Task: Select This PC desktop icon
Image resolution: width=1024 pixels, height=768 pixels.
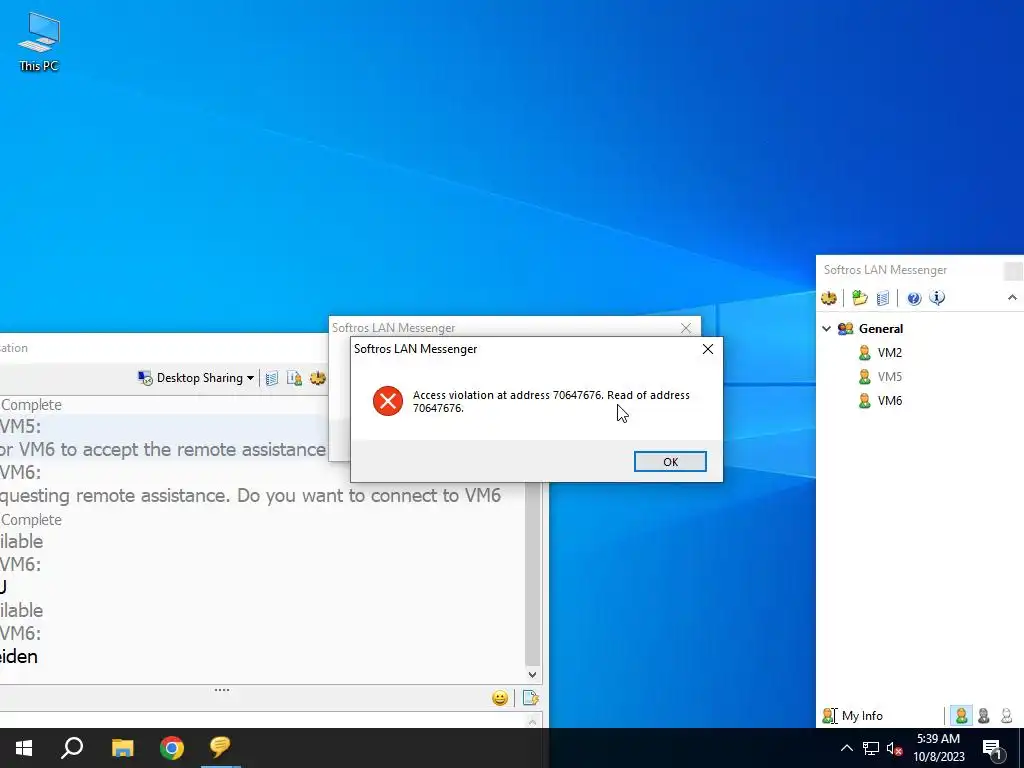Action: (39, 42)
